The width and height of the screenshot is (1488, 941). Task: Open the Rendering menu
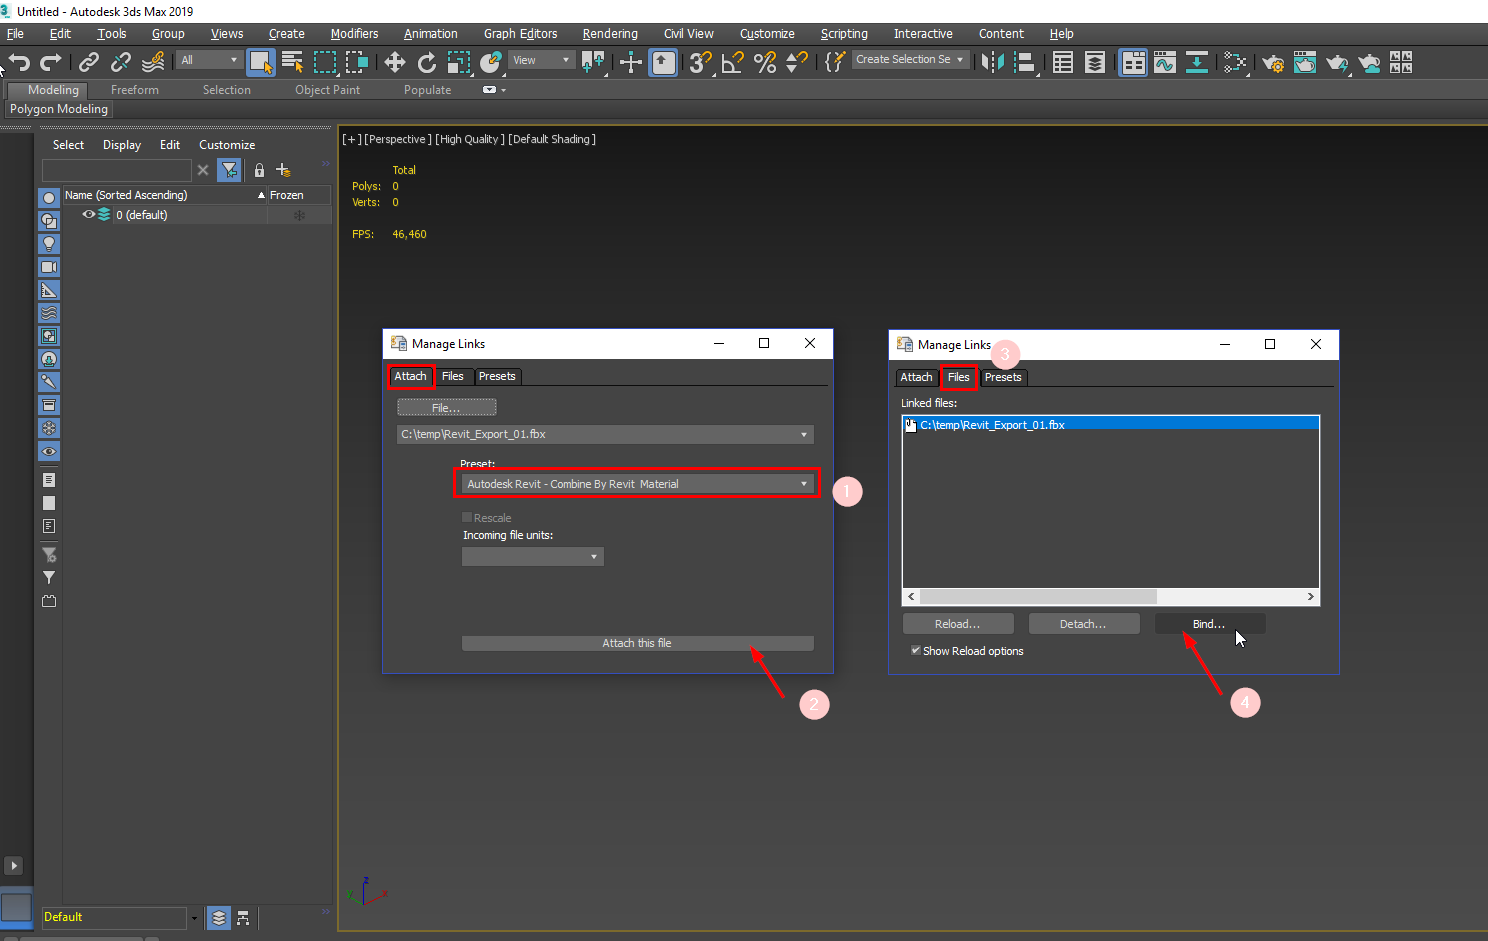tap(609, 34)
